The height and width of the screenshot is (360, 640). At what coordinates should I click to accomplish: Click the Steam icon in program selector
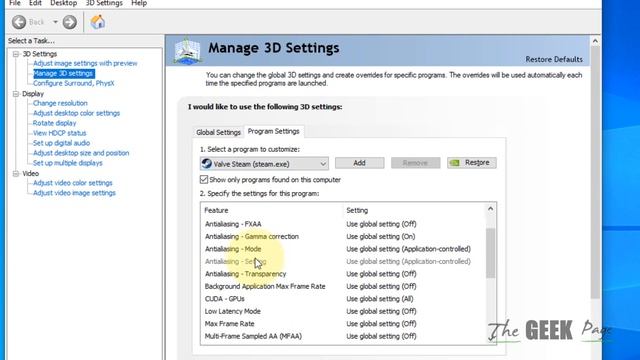click(207, 164)
